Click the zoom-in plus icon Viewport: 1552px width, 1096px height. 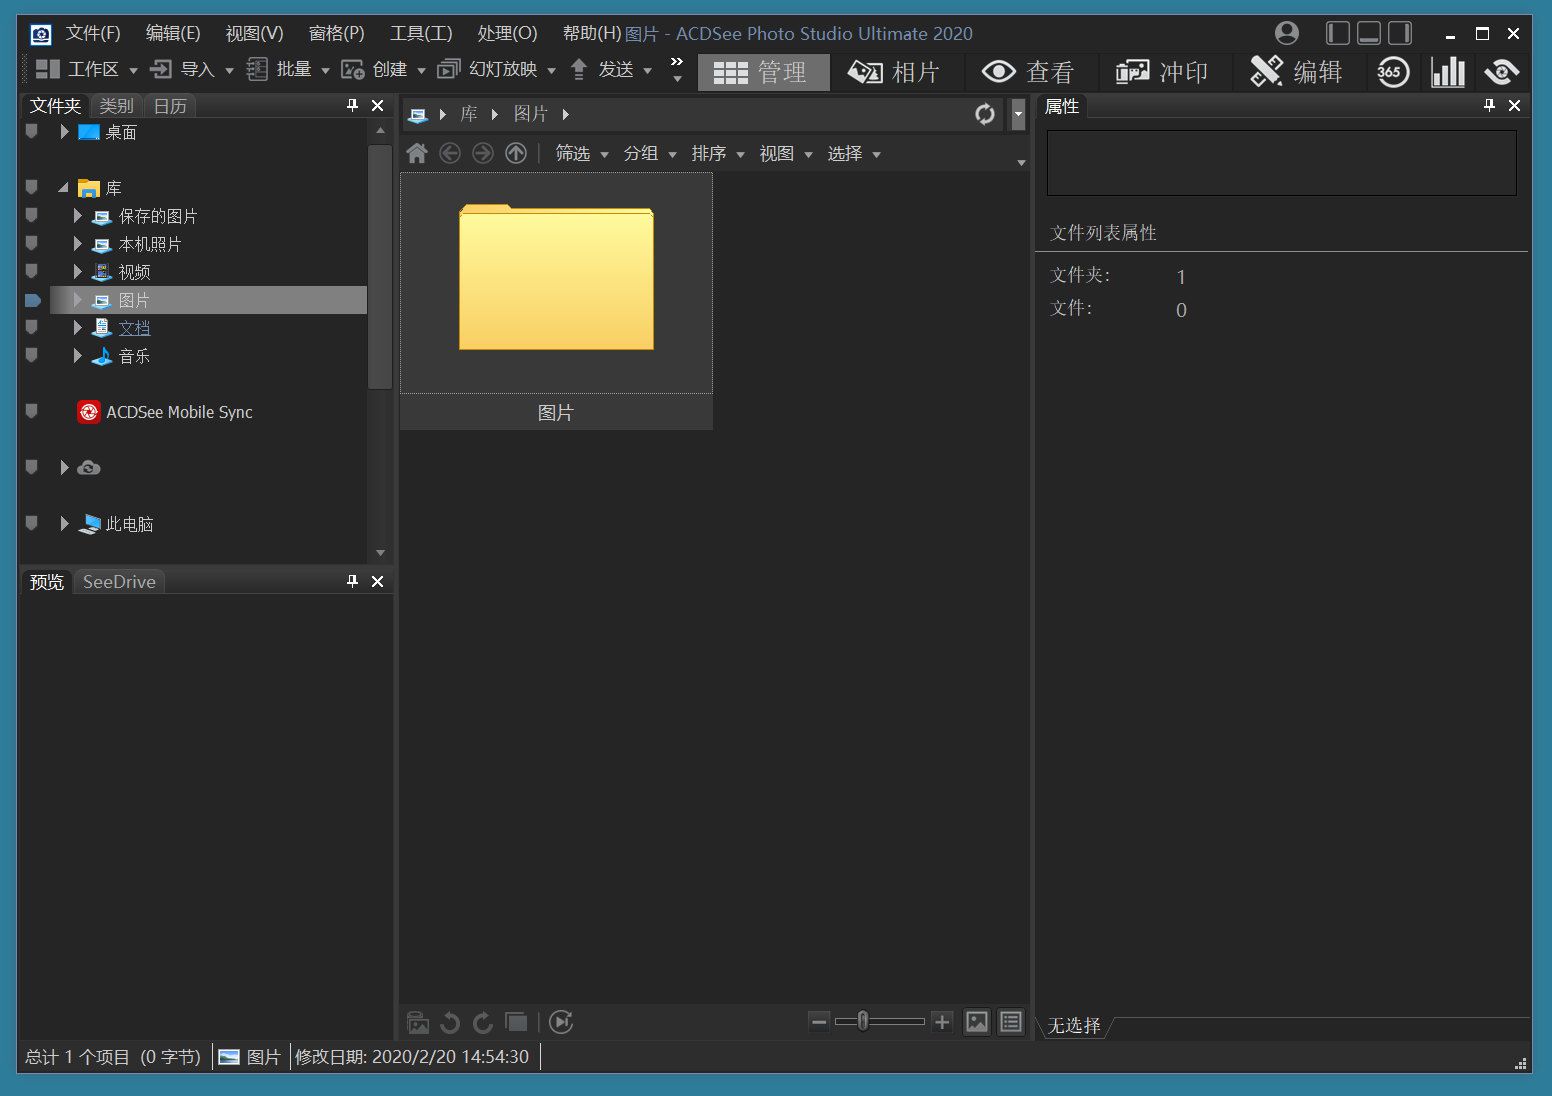tap(941, 1021)
